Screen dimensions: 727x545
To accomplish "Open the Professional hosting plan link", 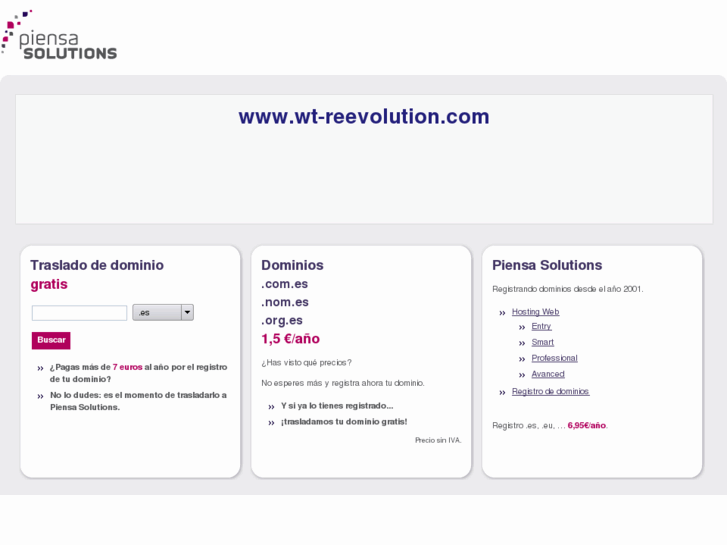I will point(554,358).
